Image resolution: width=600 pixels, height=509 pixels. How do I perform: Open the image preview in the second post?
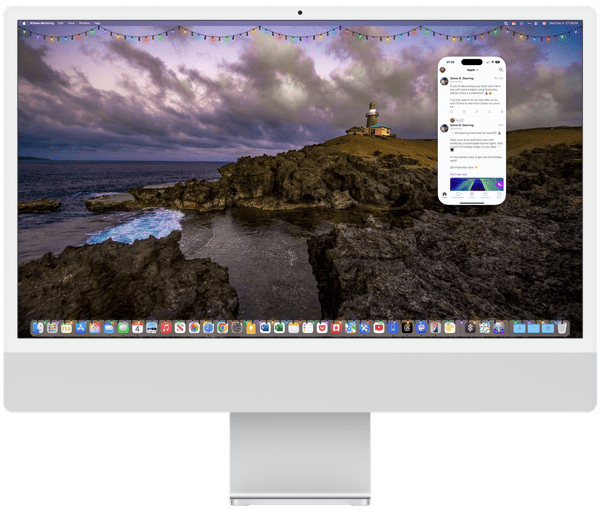coord(476,184)
